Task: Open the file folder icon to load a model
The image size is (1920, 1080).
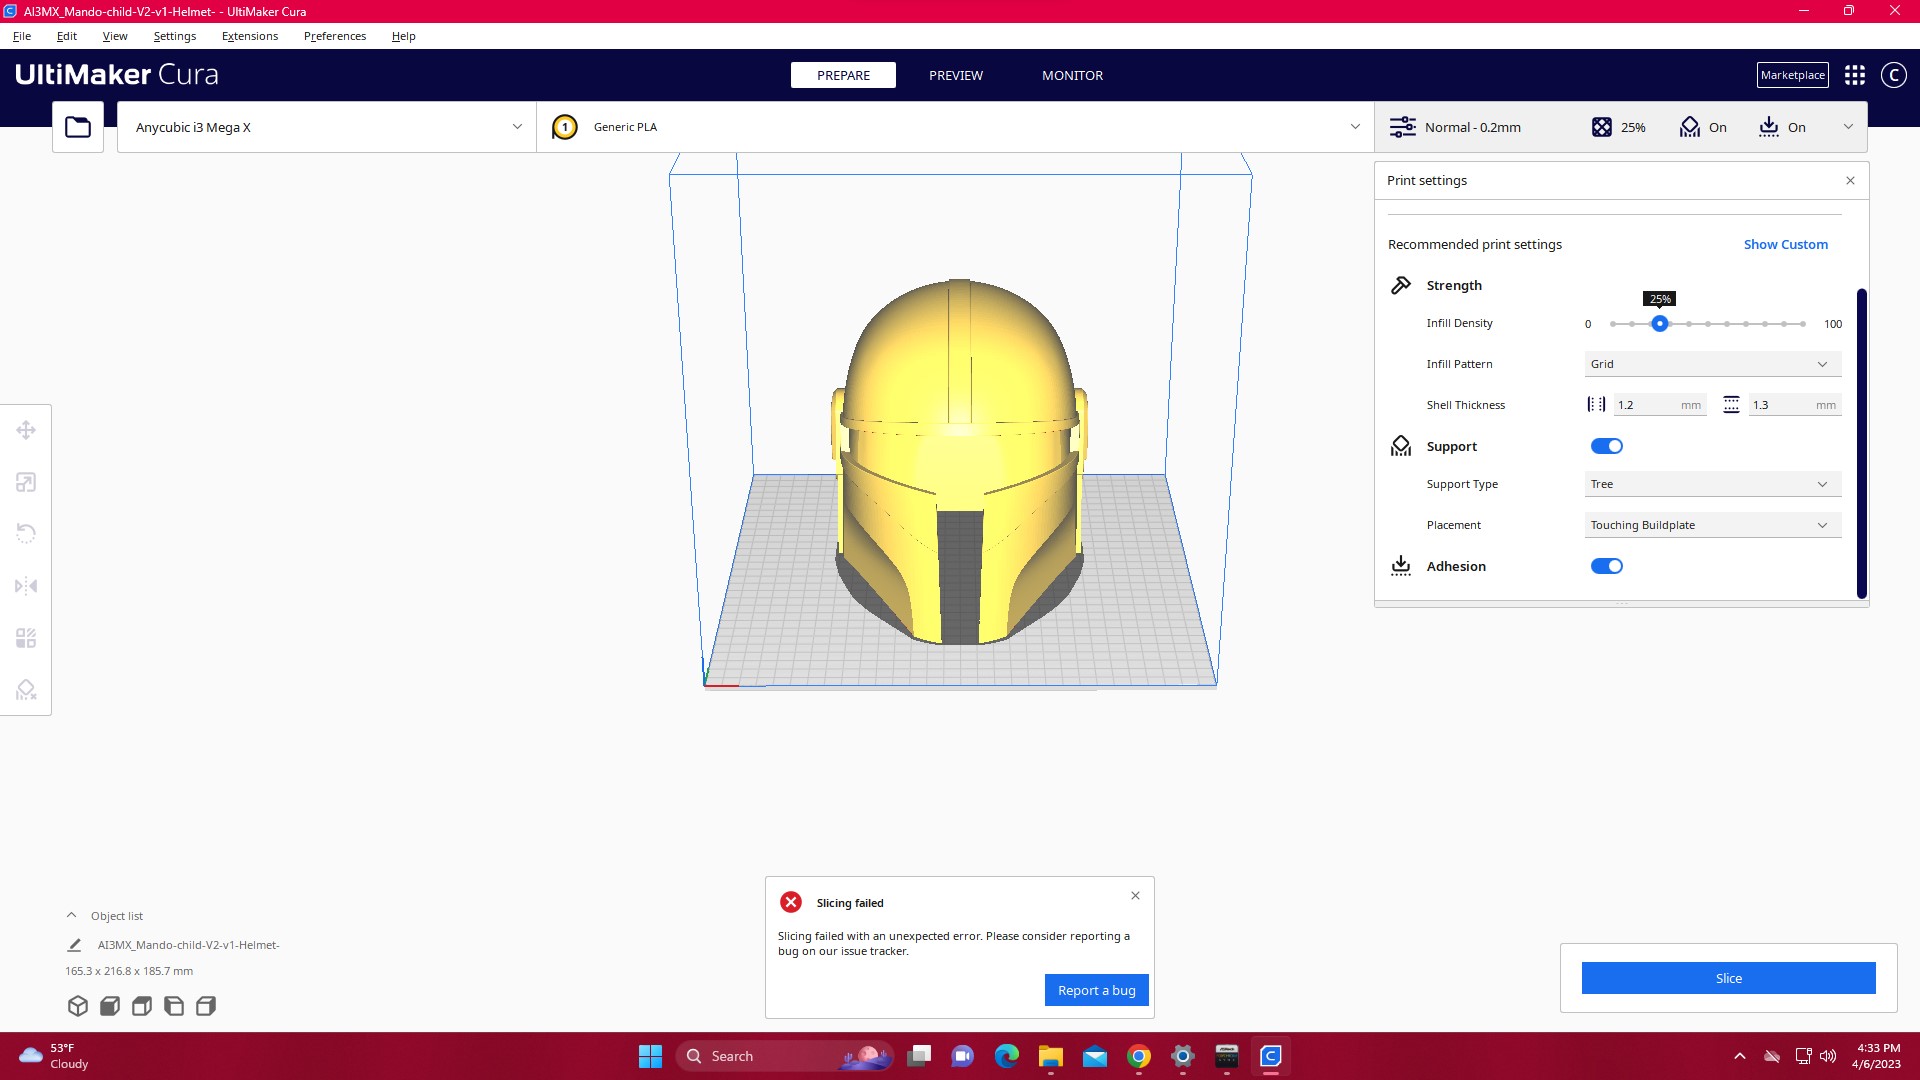Action: pos(77,126)
